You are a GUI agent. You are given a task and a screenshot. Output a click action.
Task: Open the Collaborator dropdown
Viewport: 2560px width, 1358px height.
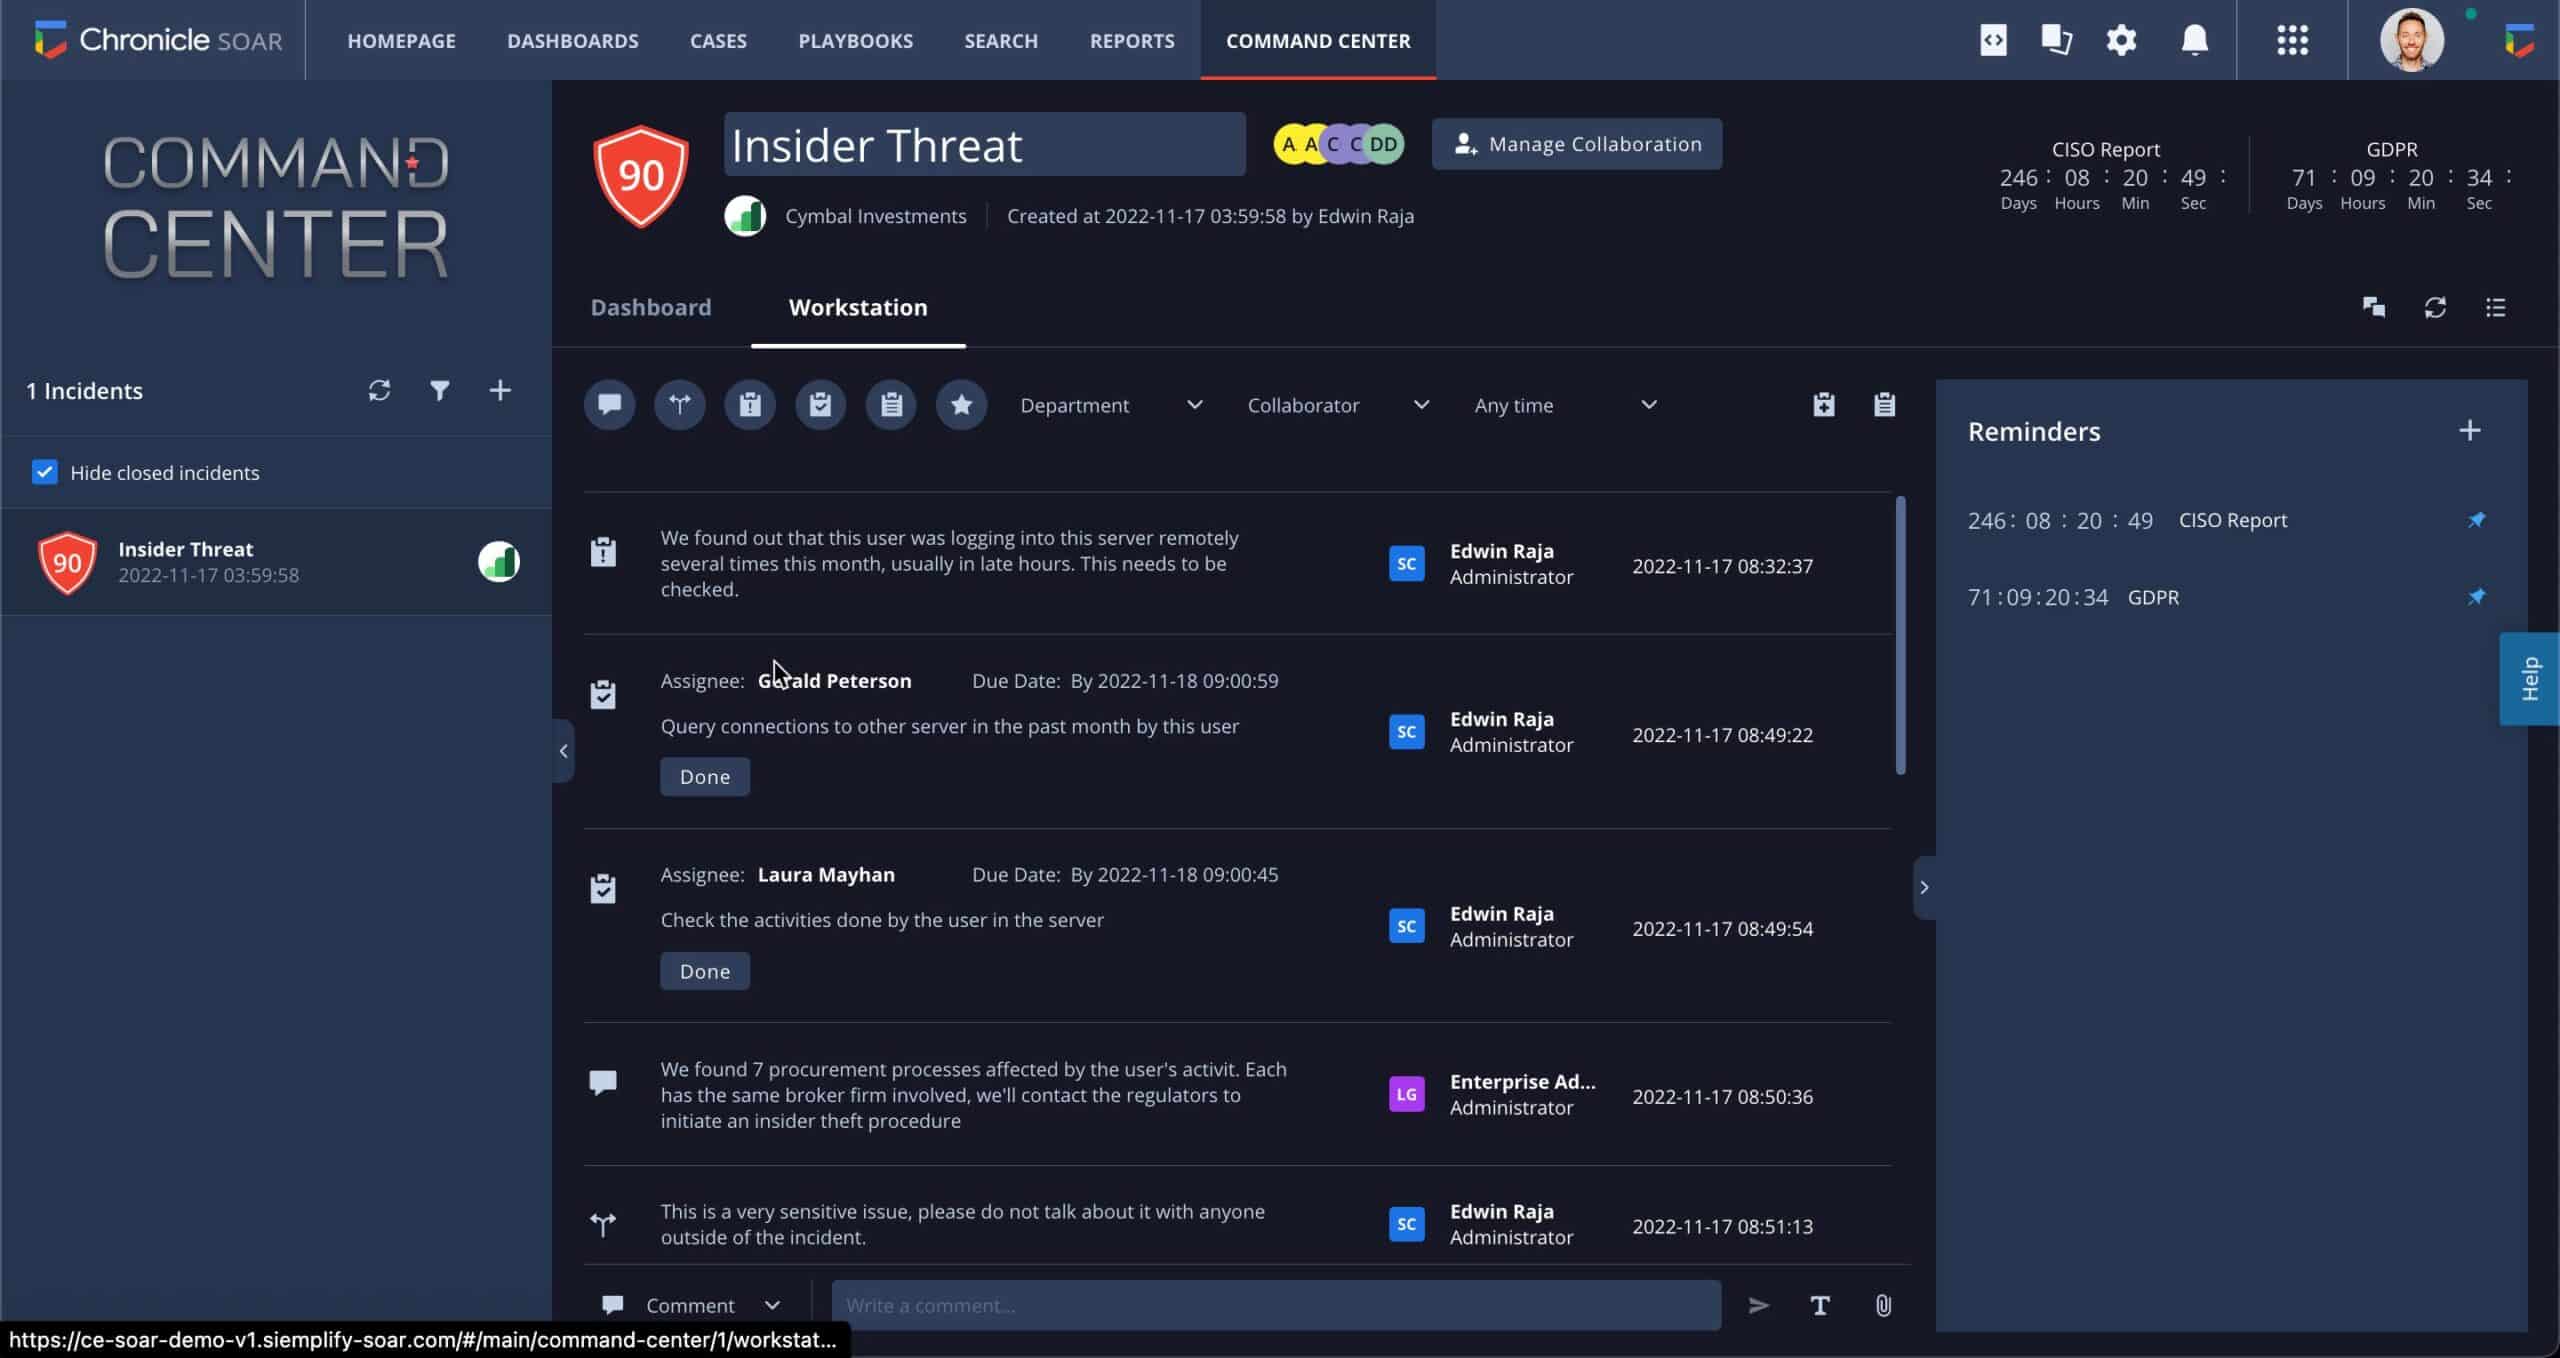(1338, 405)
